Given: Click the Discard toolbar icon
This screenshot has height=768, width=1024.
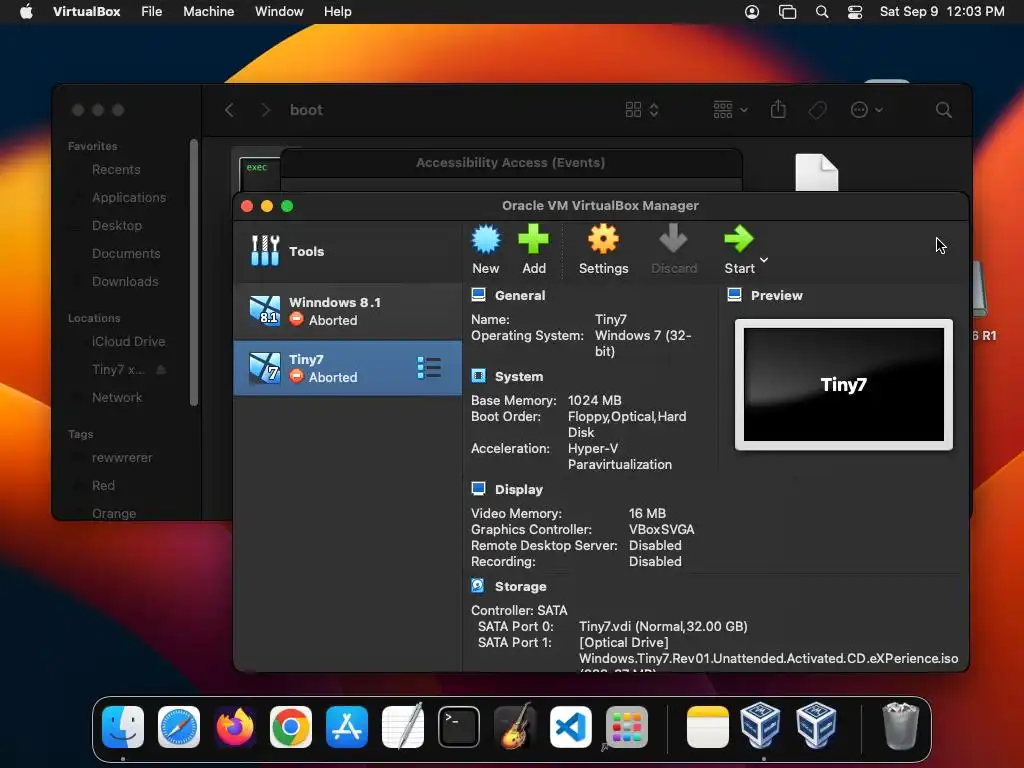Looking at the screenshot, I should [673, 240].
